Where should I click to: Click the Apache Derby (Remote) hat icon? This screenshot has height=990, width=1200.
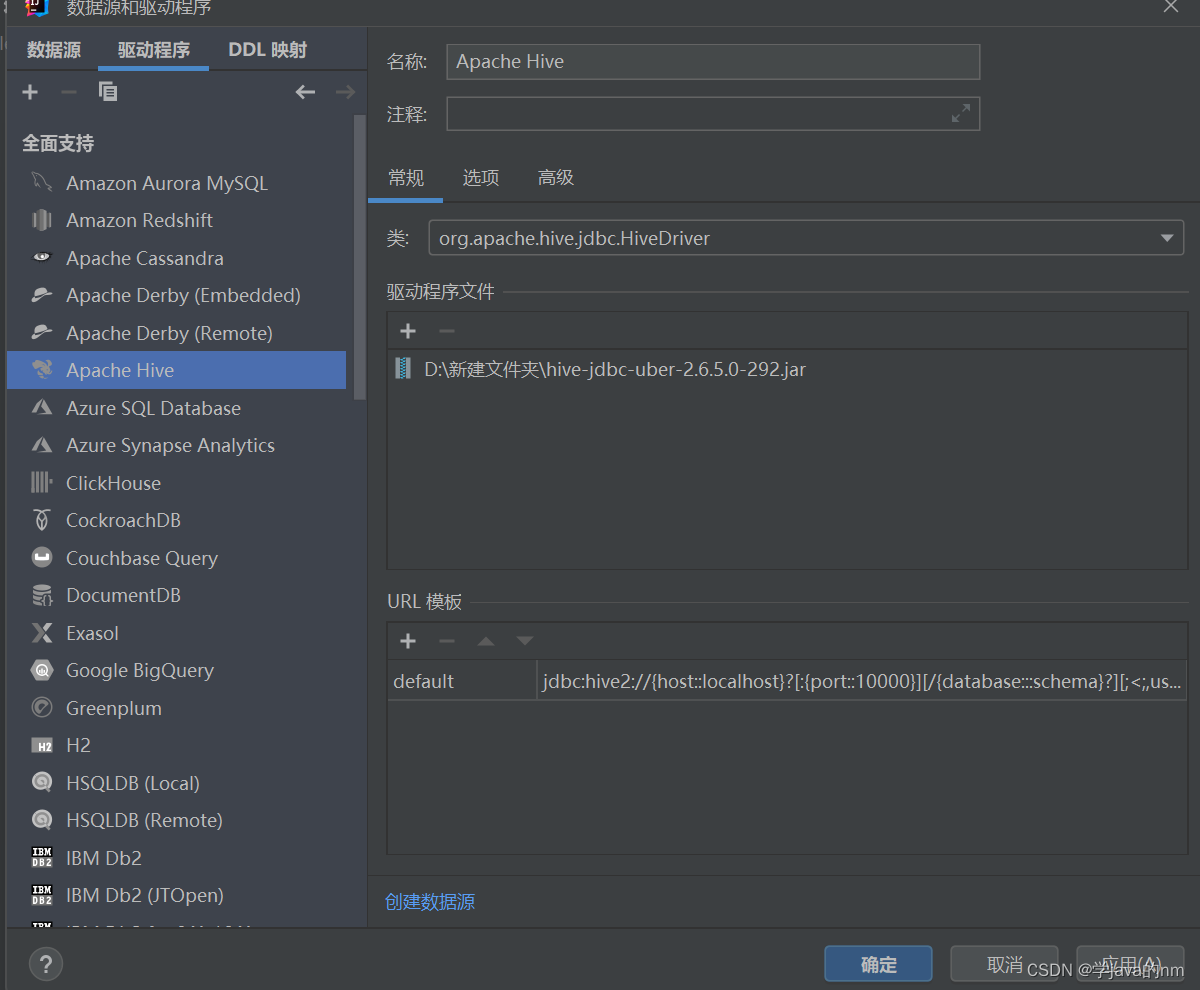pyautogui.click(x=41, y=333)
